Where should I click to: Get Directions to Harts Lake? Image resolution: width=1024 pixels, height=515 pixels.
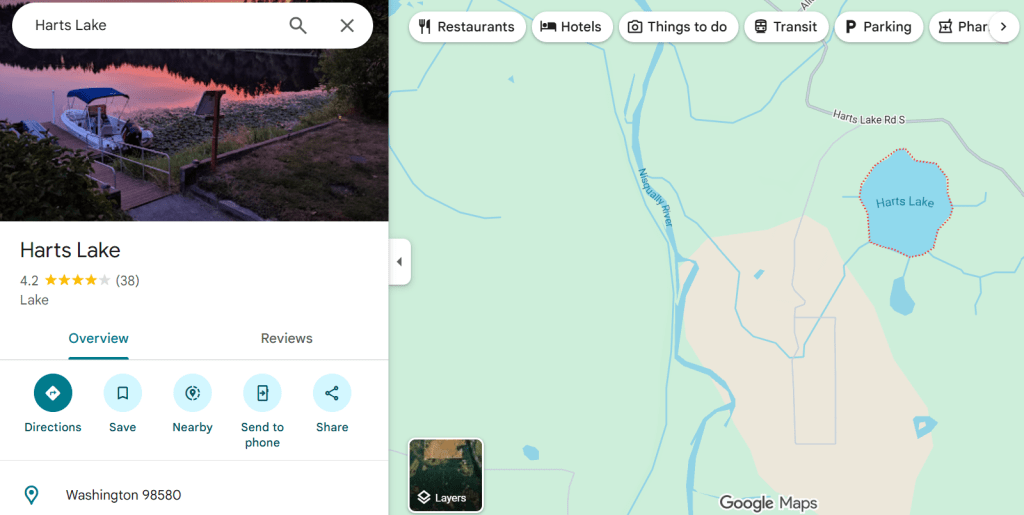tap(53, 393)
